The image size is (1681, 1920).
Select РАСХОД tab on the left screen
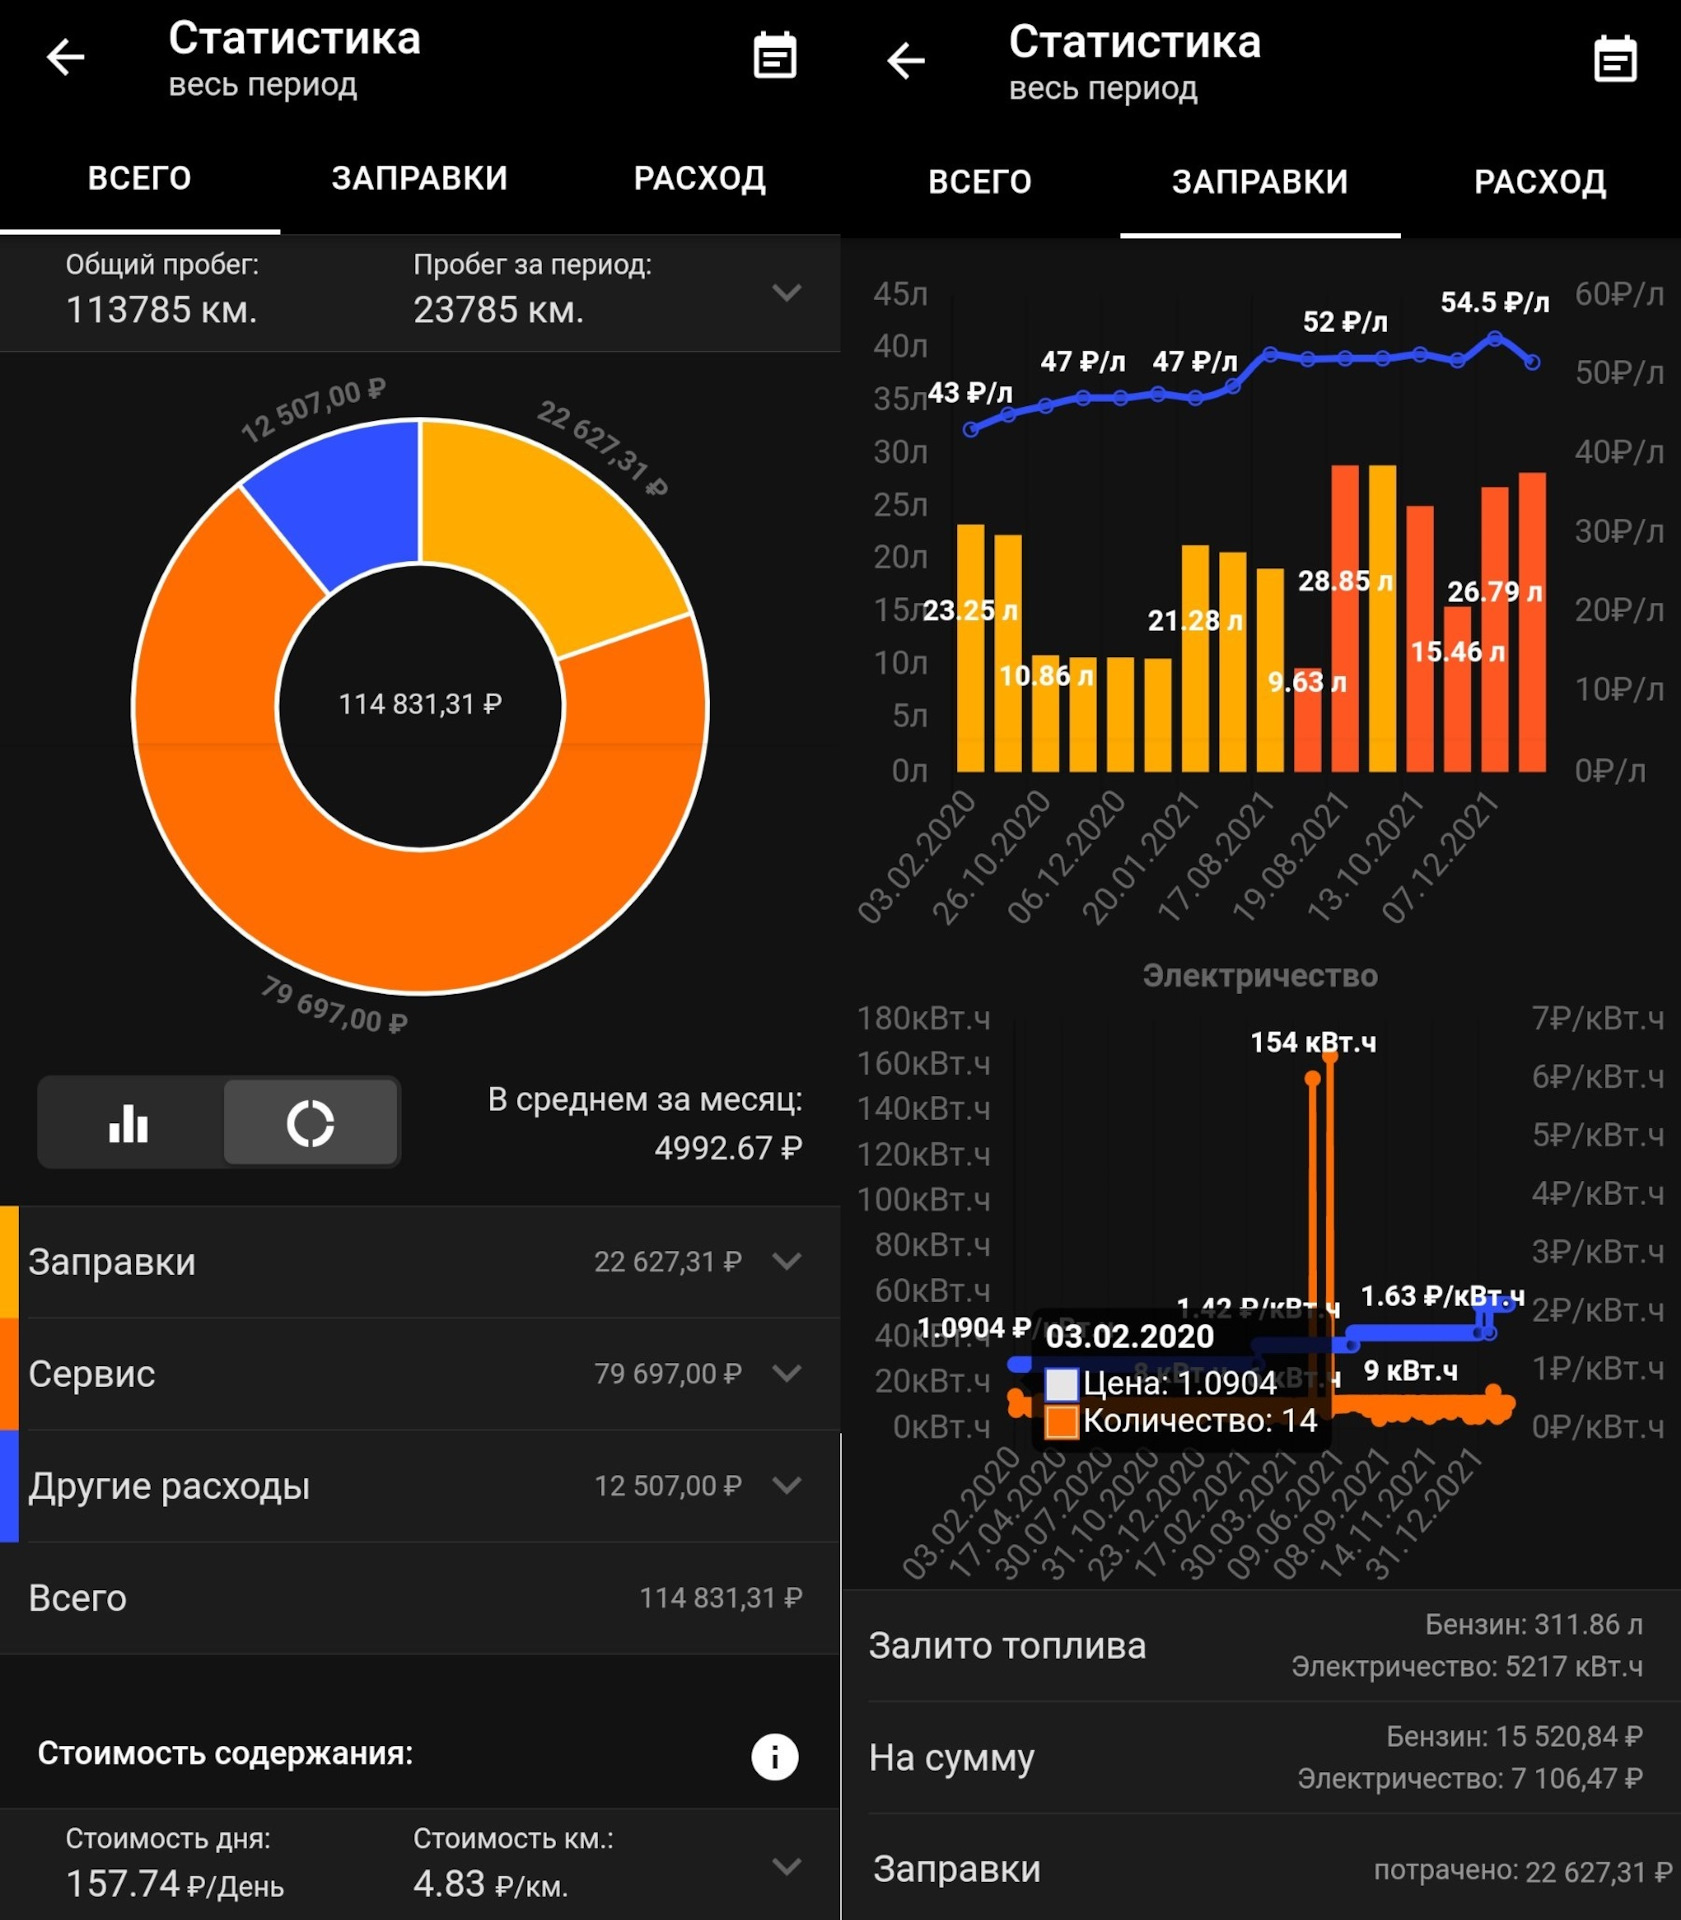700,178
